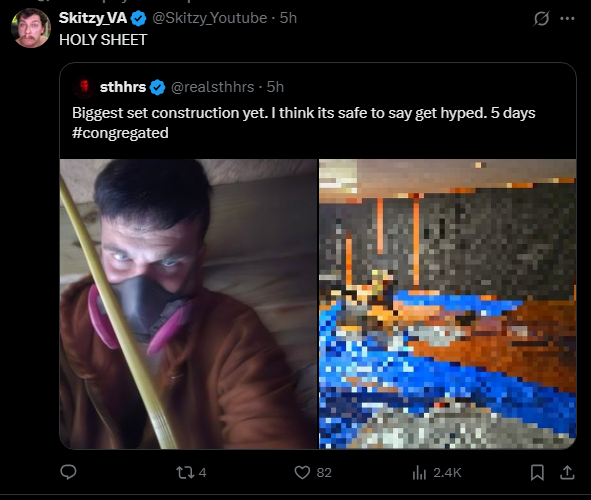Open the #congregated hashtag

[120, 133]
